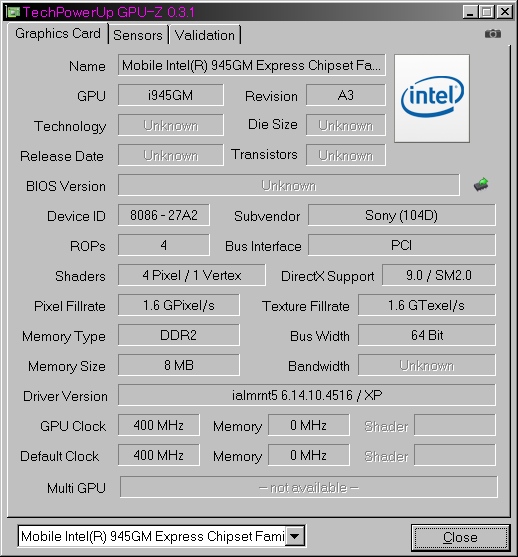Click the Technology Unknown field

[171, 125]
